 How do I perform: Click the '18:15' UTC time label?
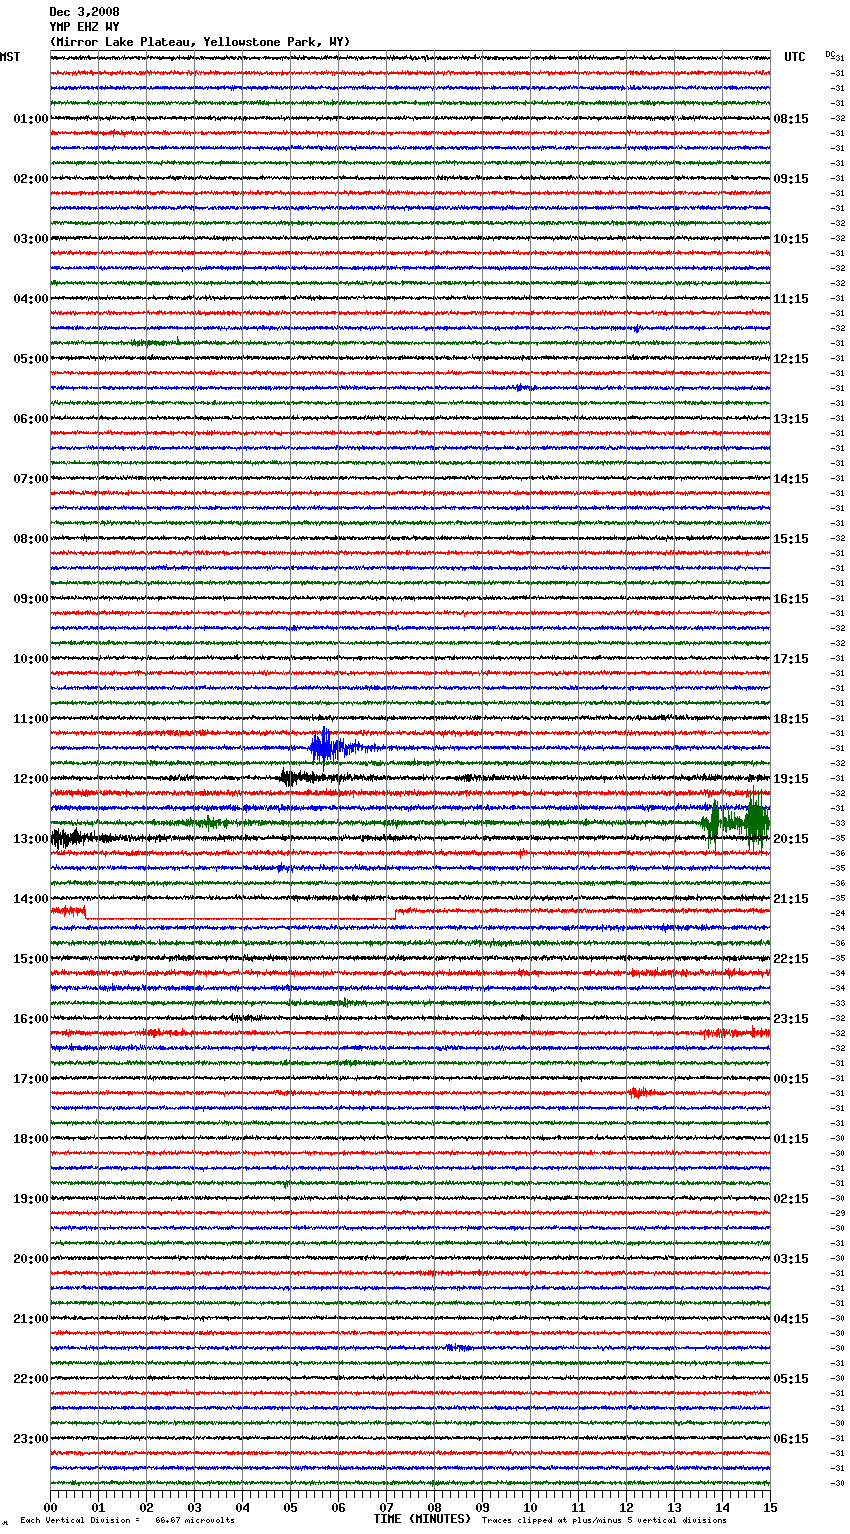[x=791, y=719]
